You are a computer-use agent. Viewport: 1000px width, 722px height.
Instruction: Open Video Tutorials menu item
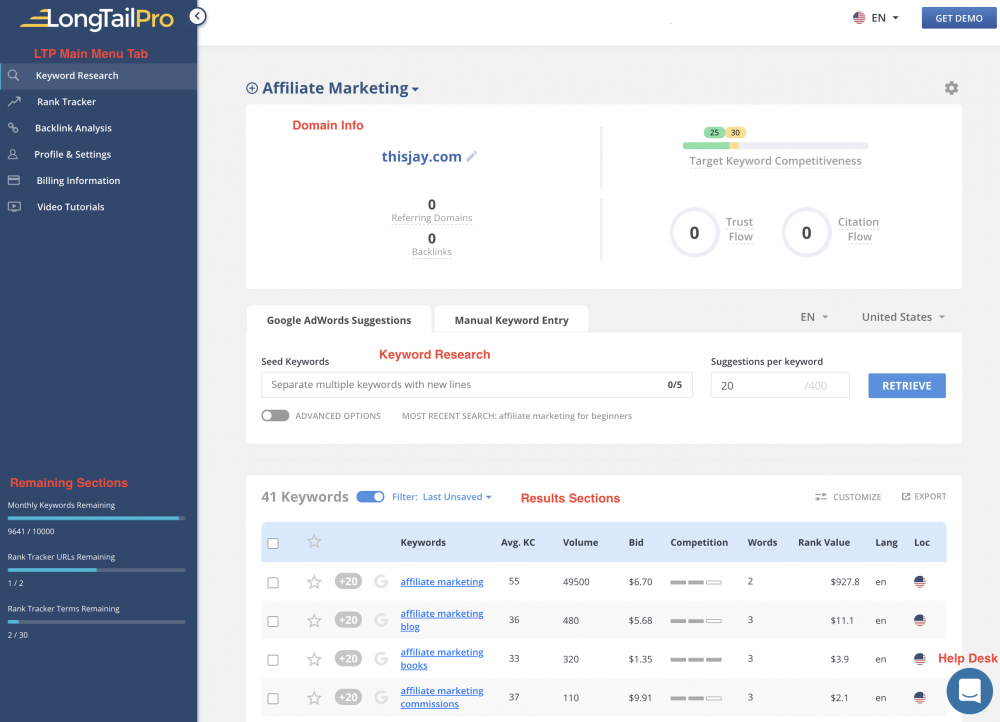(98, 207)
